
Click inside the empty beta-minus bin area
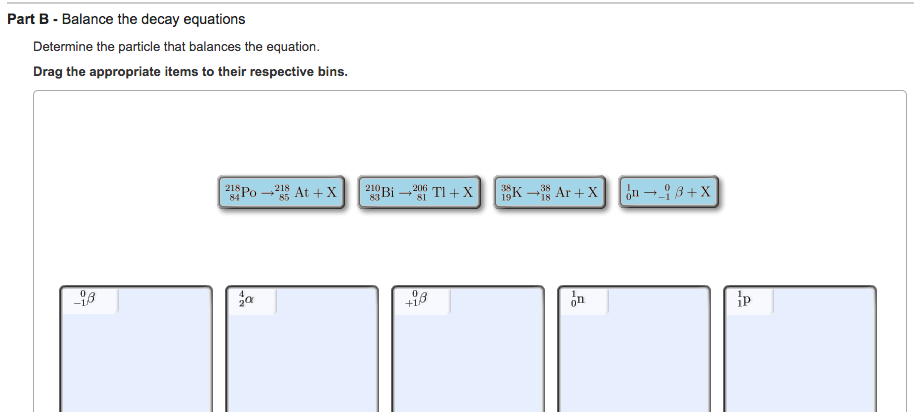[x=136, y=361]
